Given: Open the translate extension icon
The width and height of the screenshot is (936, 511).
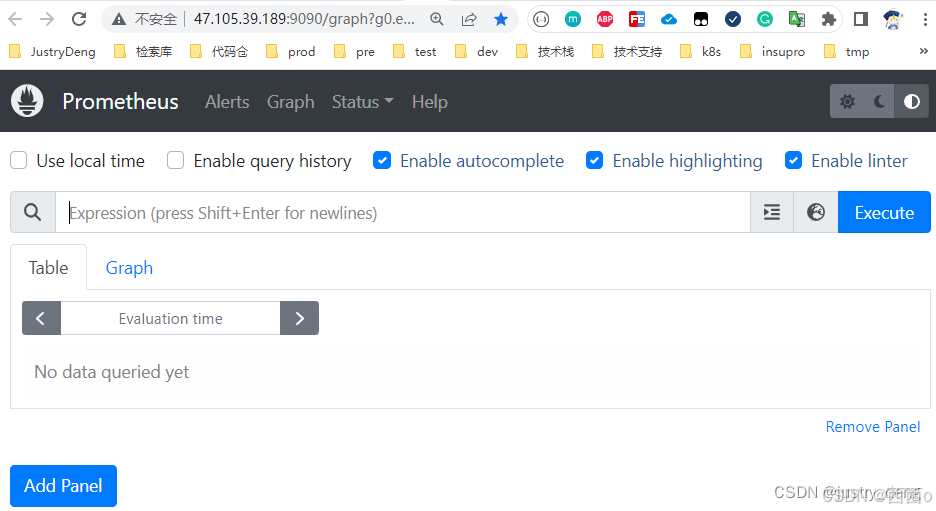Looking at the screenshot, I should [797, 19].
